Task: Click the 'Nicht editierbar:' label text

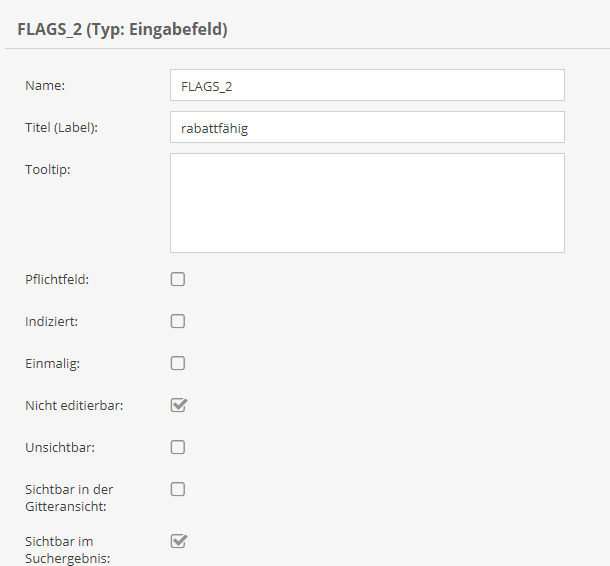Action: coord(74,405)
